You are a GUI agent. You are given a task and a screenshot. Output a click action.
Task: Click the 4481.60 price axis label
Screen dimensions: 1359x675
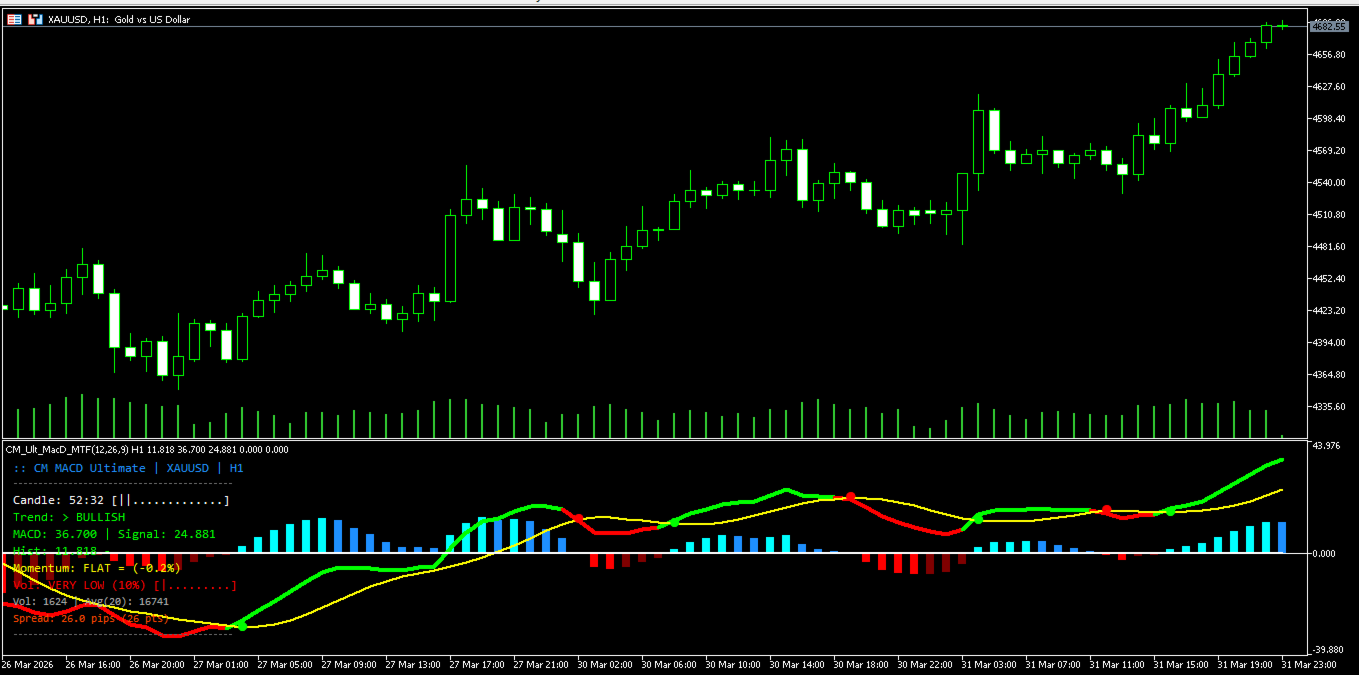1331,247
